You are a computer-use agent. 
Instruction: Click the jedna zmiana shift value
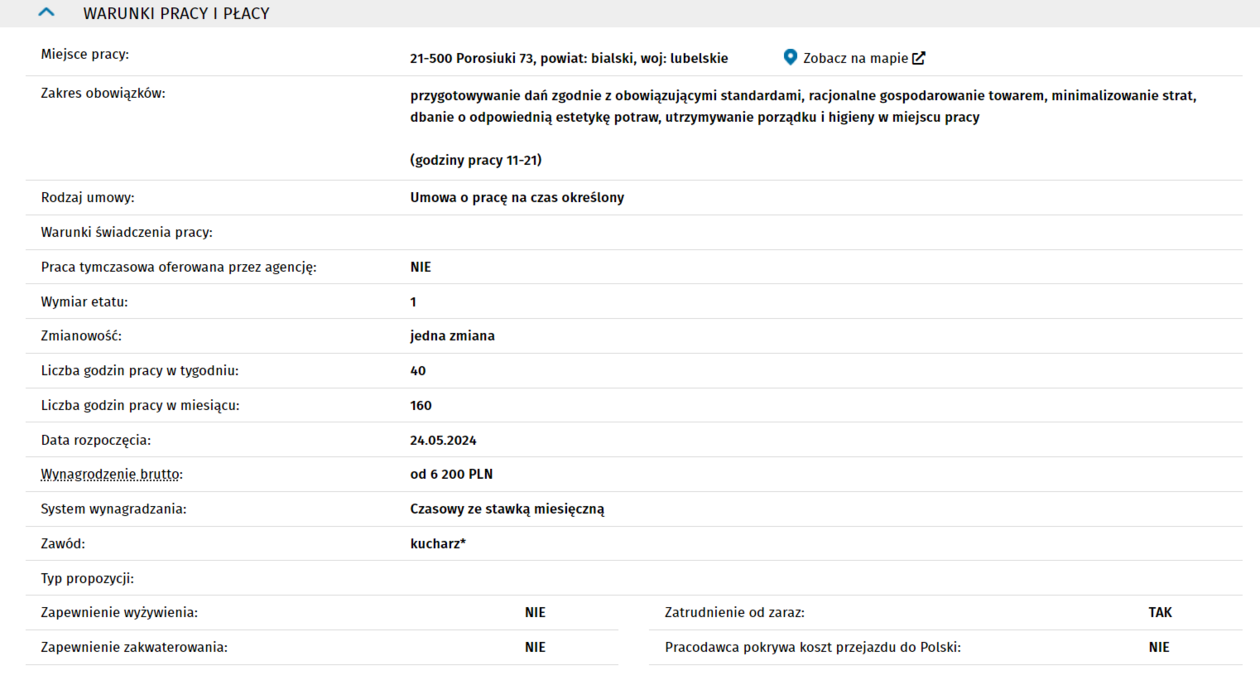[x=452, y=336]
